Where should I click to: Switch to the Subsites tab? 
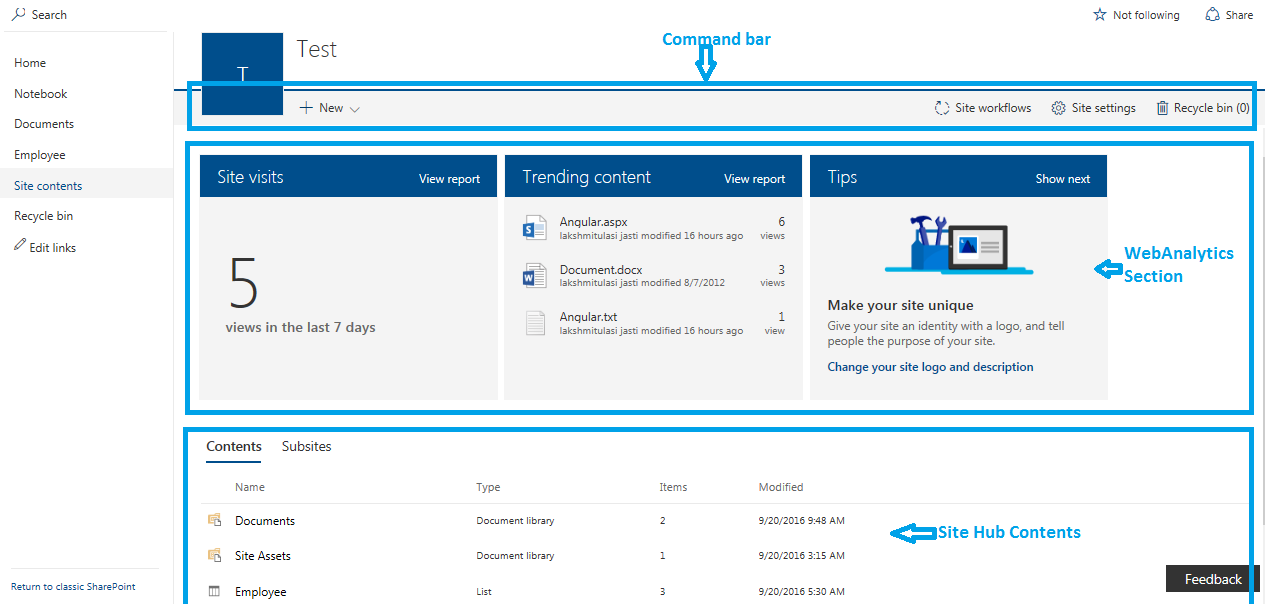tap(306, 446)
